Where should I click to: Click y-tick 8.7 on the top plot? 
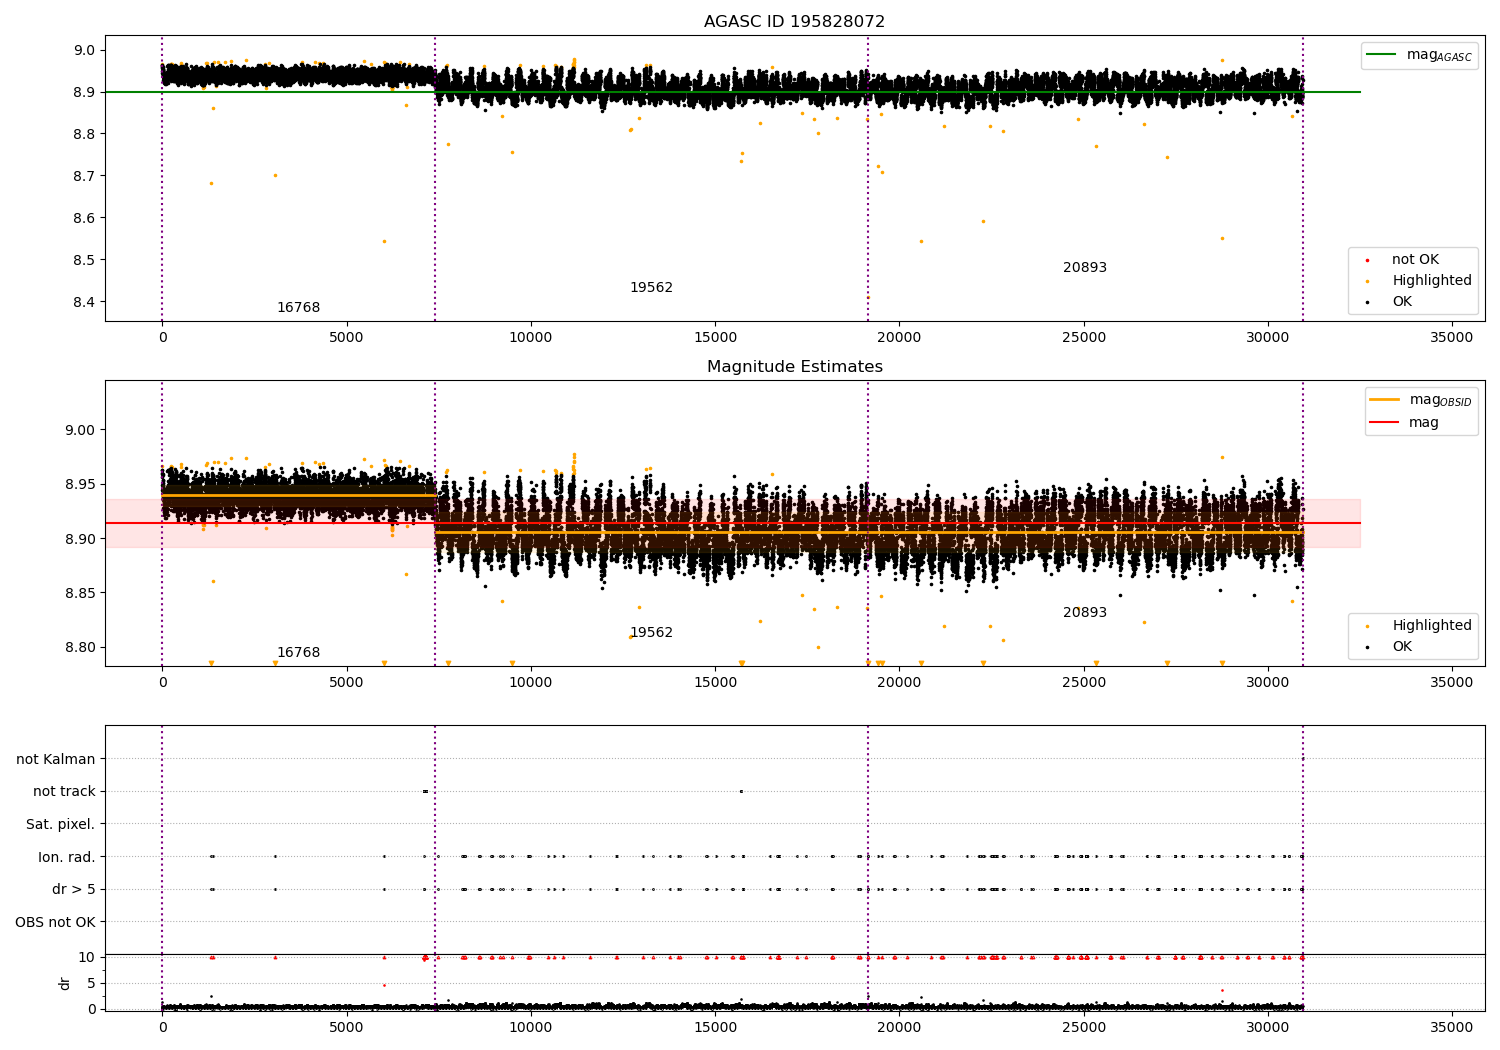click(x=84, y=177)
